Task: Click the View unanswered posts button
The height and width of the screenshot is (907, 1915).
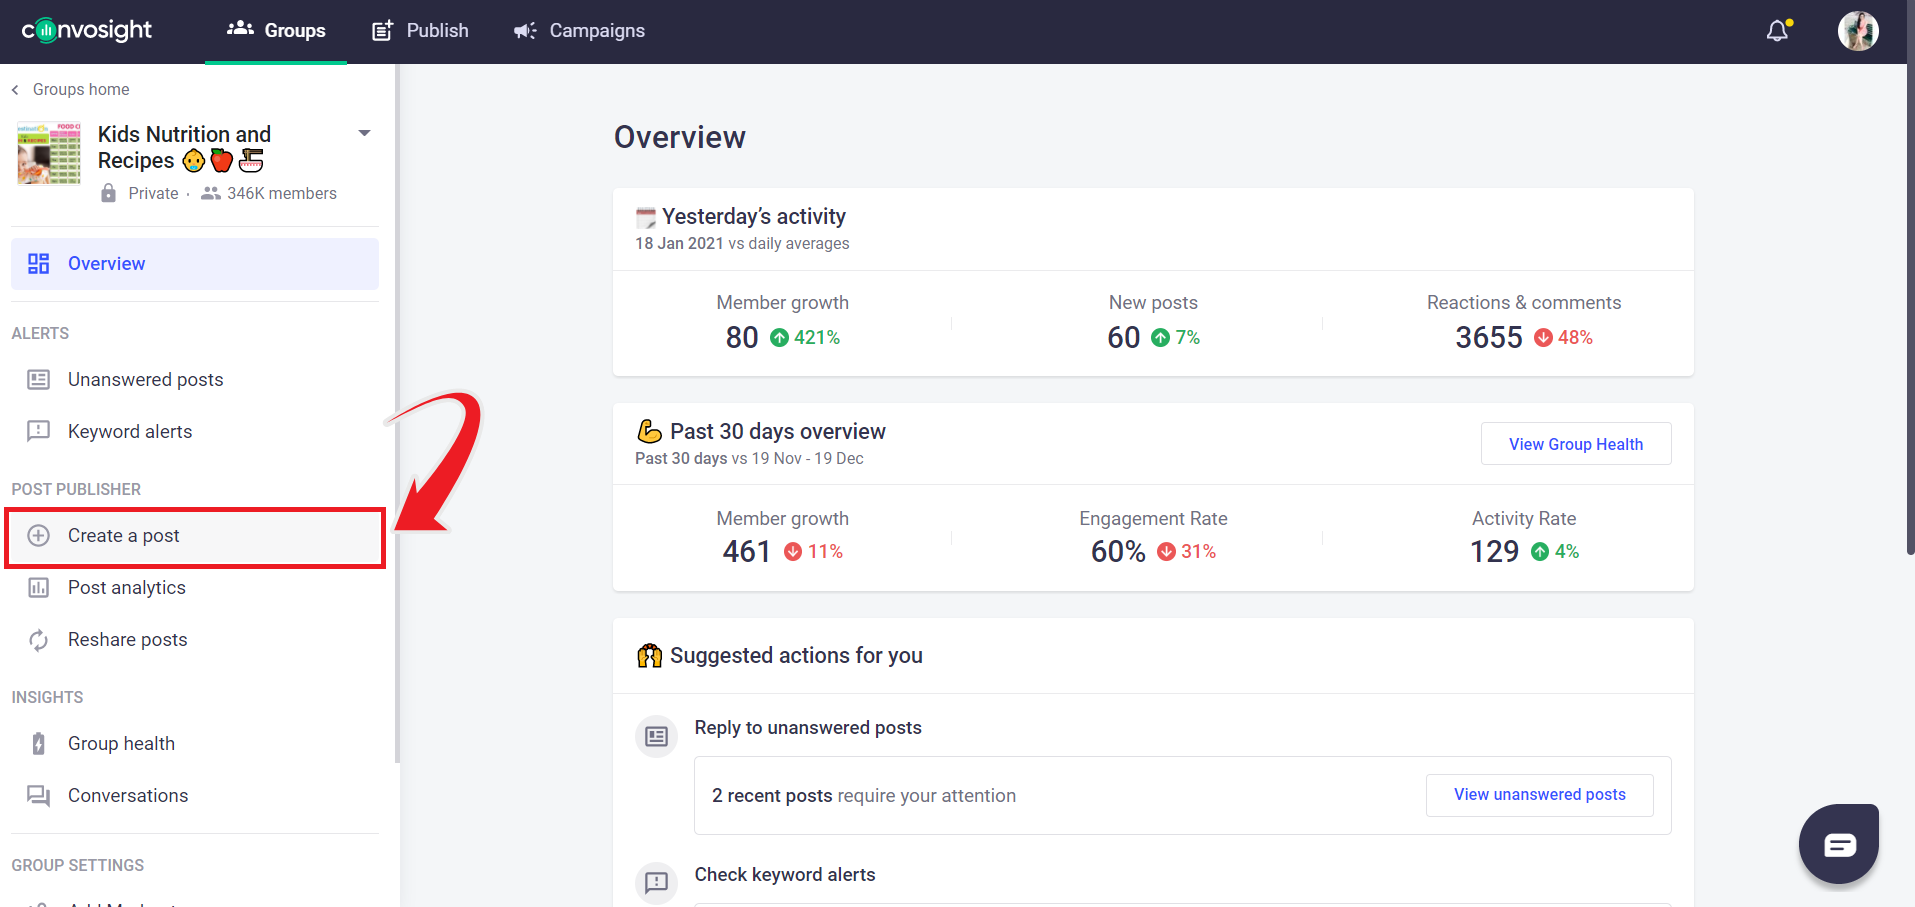Action: click(x=1539, y=795)
